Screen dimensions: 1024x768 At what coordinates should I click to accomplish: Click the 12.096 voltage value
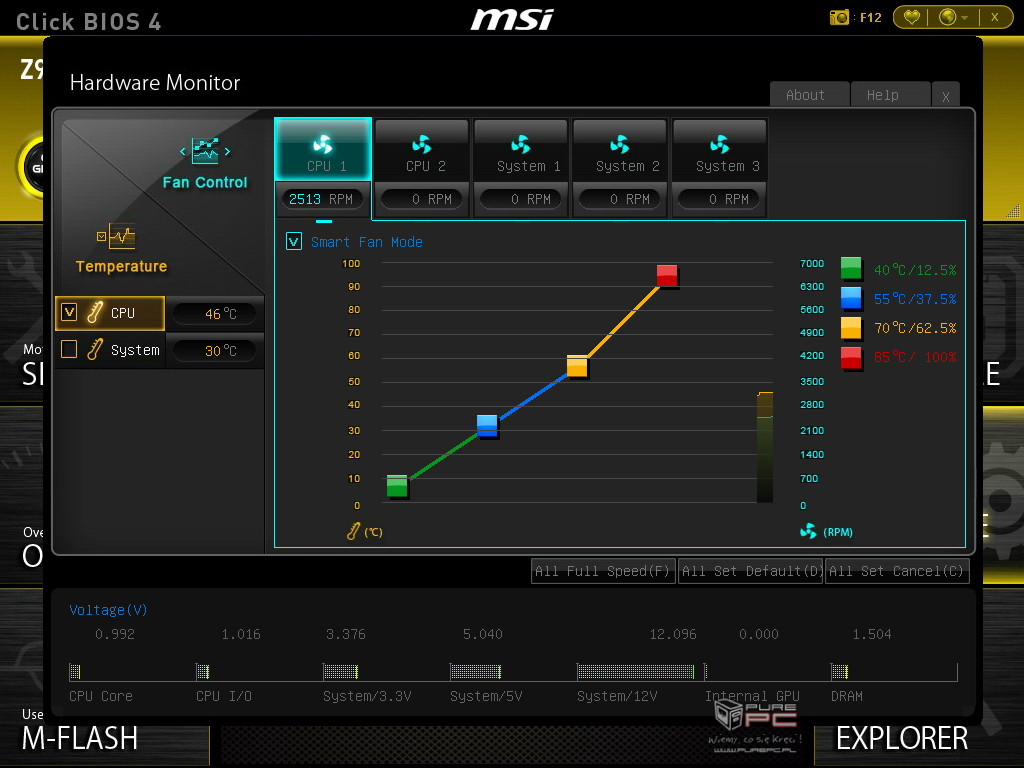tap(673, 634)
